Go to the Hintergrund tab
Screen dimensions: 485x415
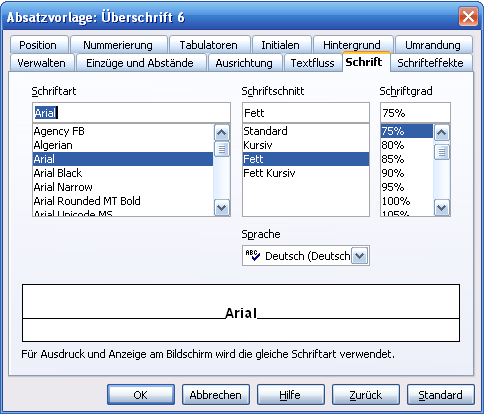click(x=352, y=45)
